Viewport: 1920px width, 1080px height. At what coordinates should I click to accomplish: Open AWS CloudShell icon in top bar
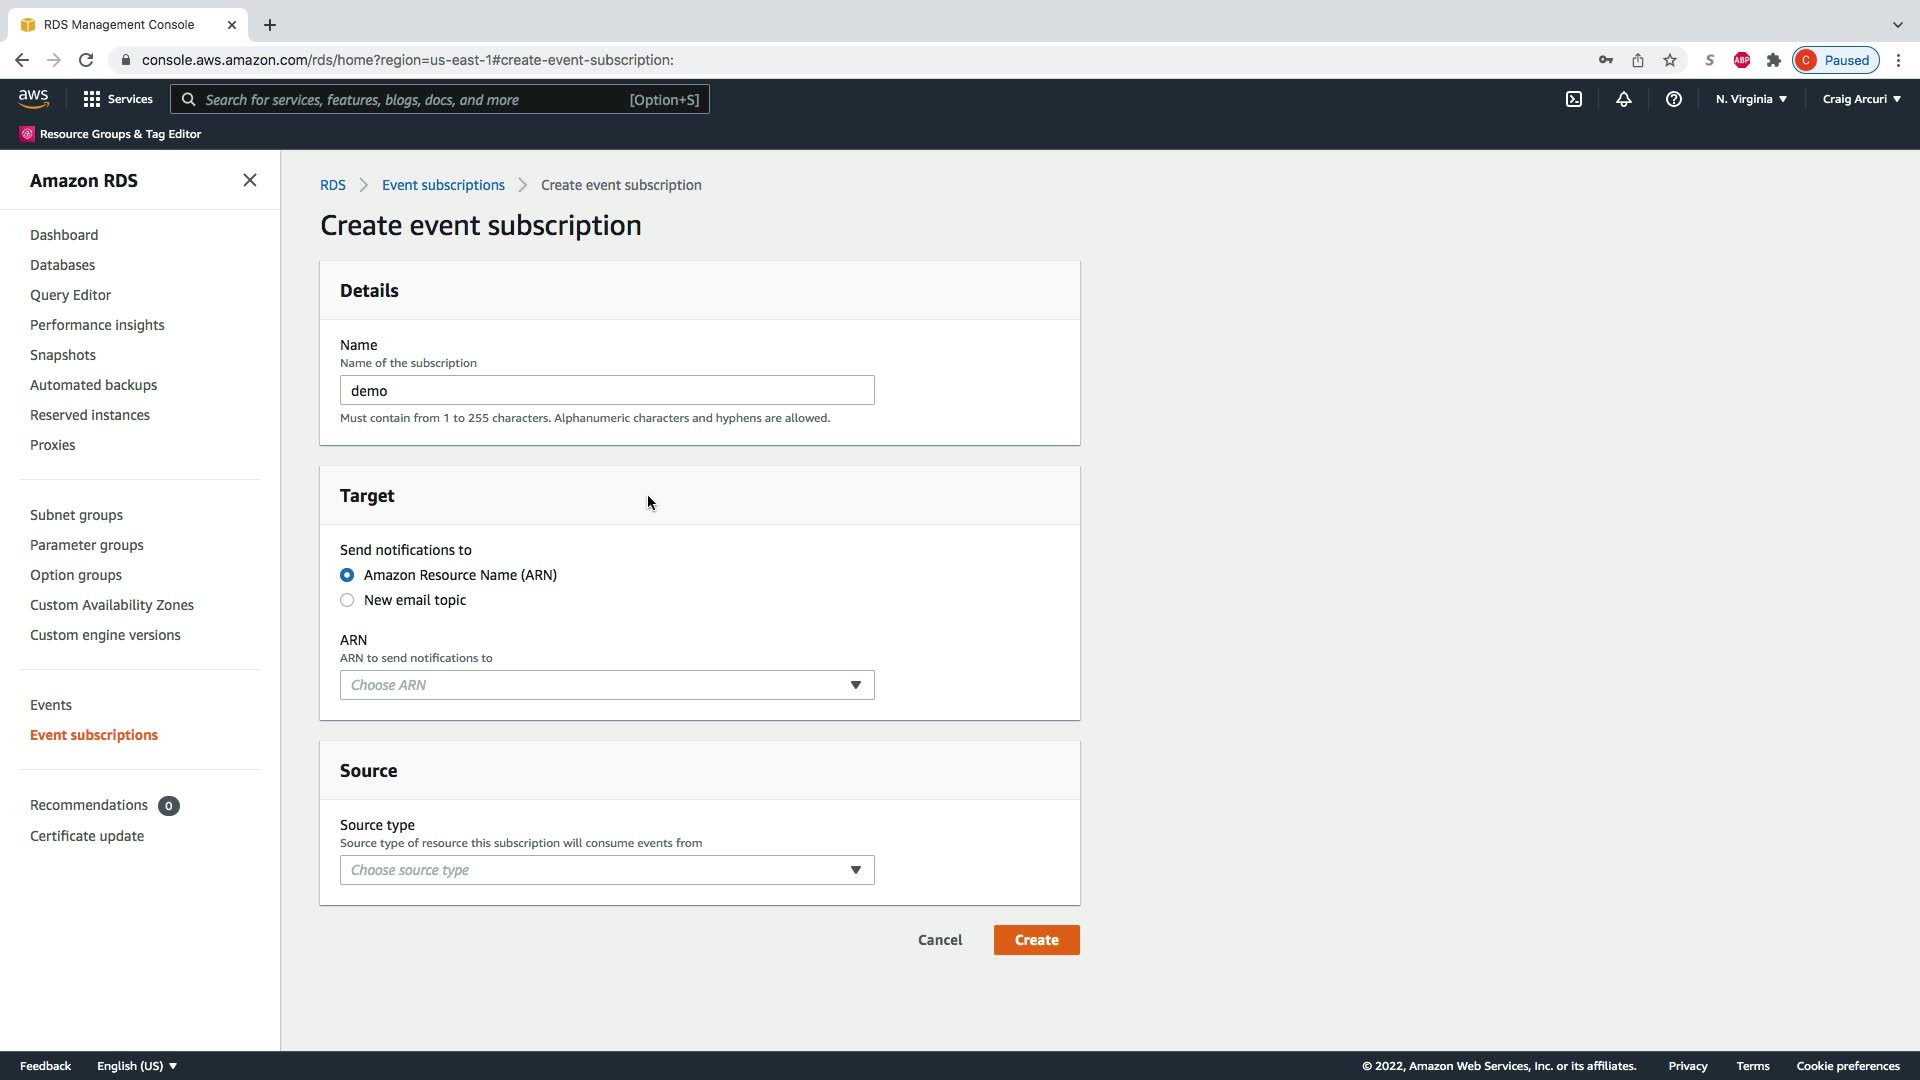click(1574, 99)
